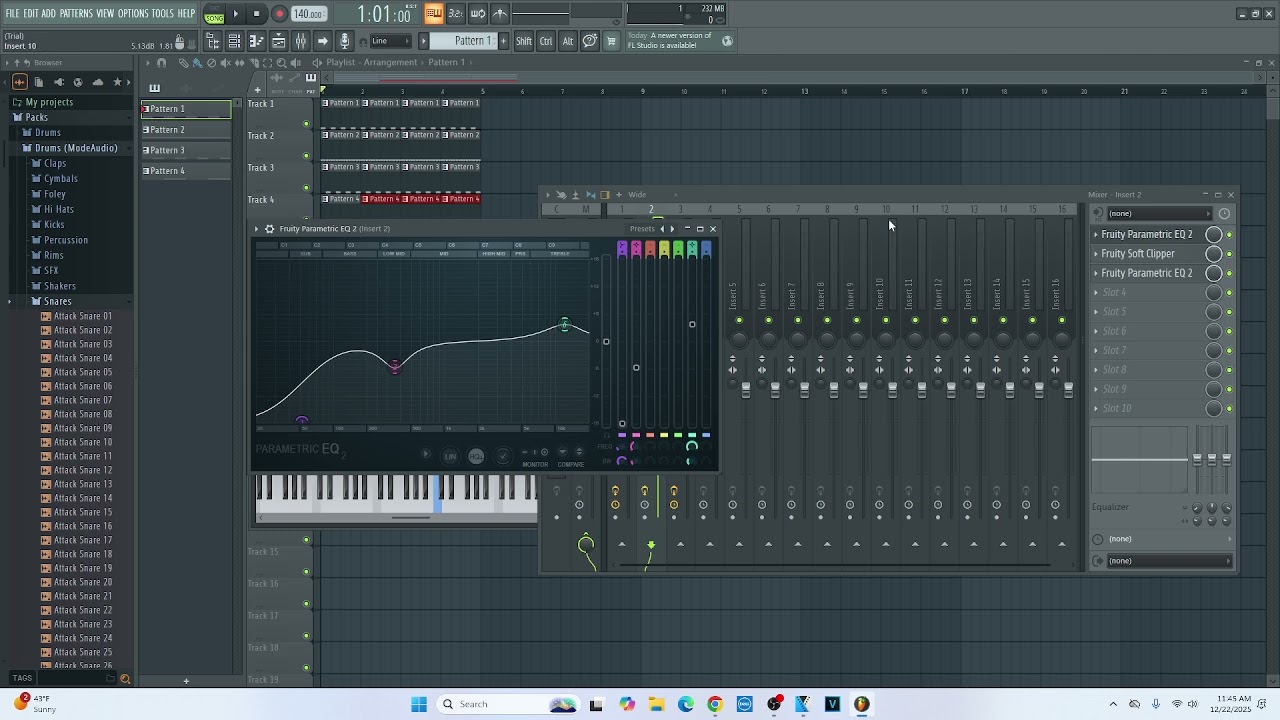Select EQ band 6 node on curve
This screenshot has height=720, width=1280.
[565, 325]
